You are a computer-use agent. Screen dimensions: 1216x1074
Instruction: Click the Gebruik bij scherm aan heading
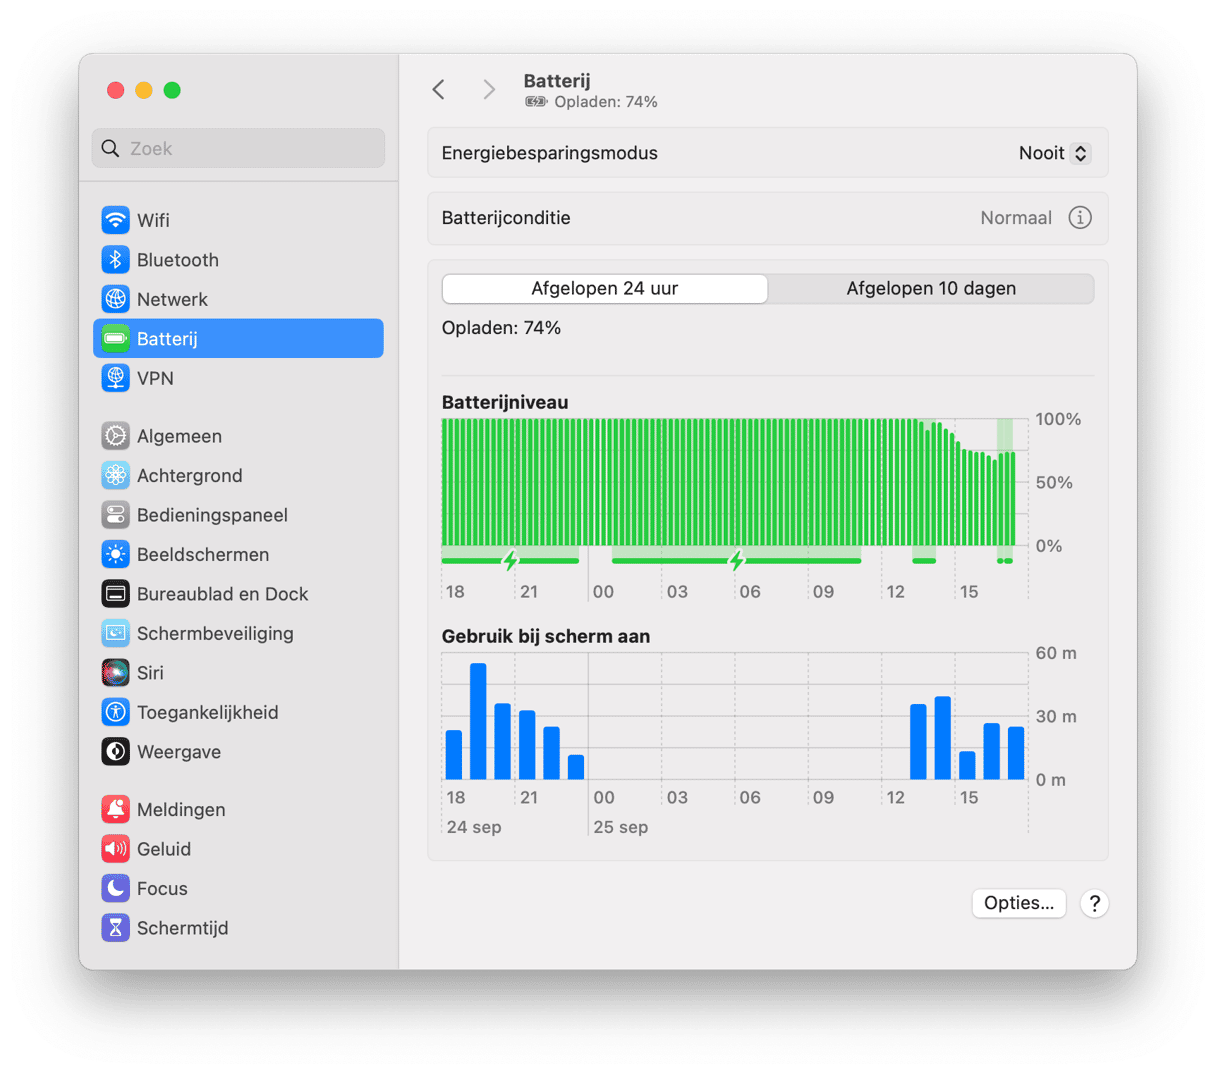pos(546,636)
